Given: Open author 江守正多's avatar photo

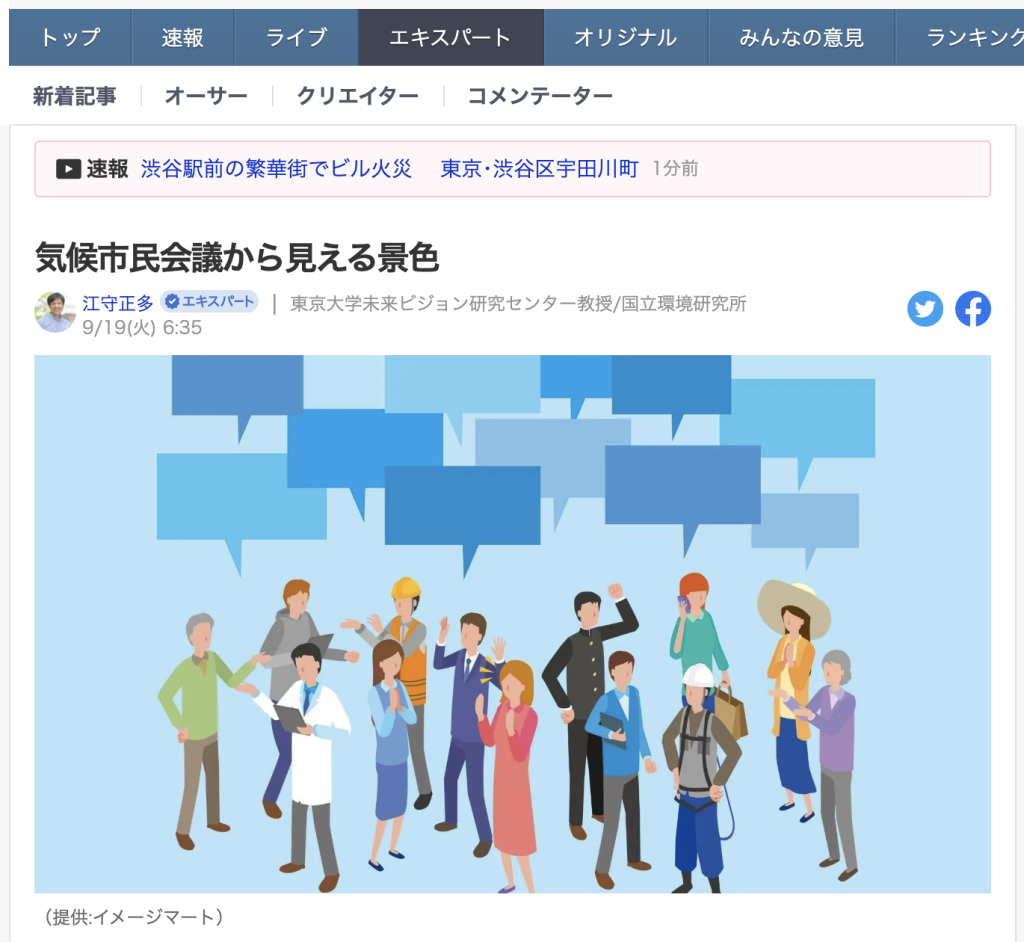Looking at the screenshot, I should (55, 312).
